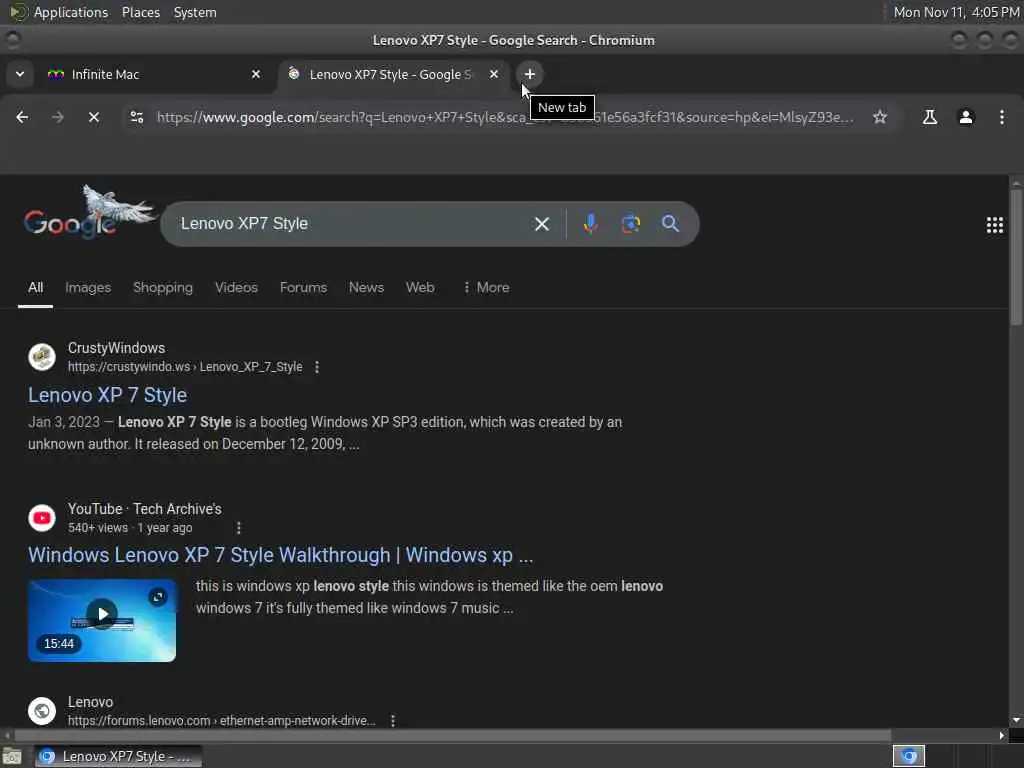Click the address bar URL
The width and height of the screenshot is (1024, 768).
pos(505,117)
